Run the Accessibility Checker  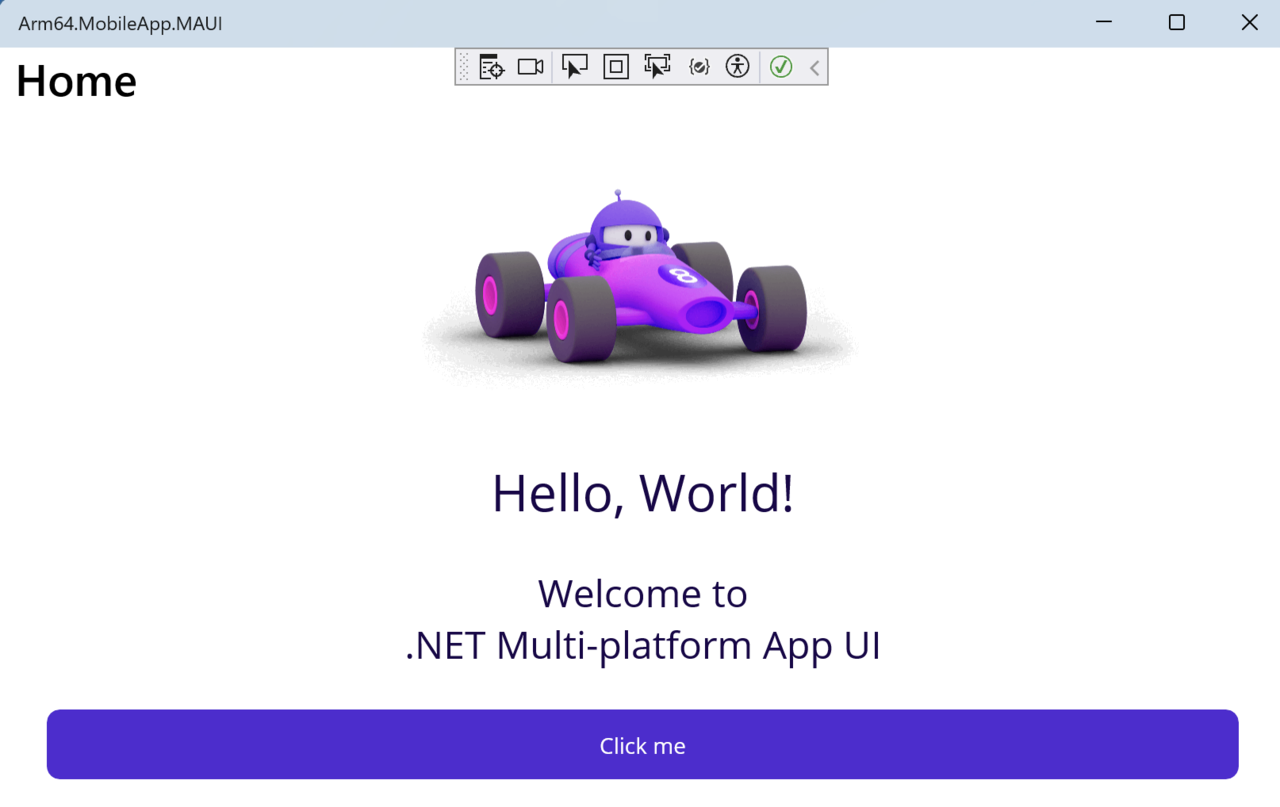[737, 66]
